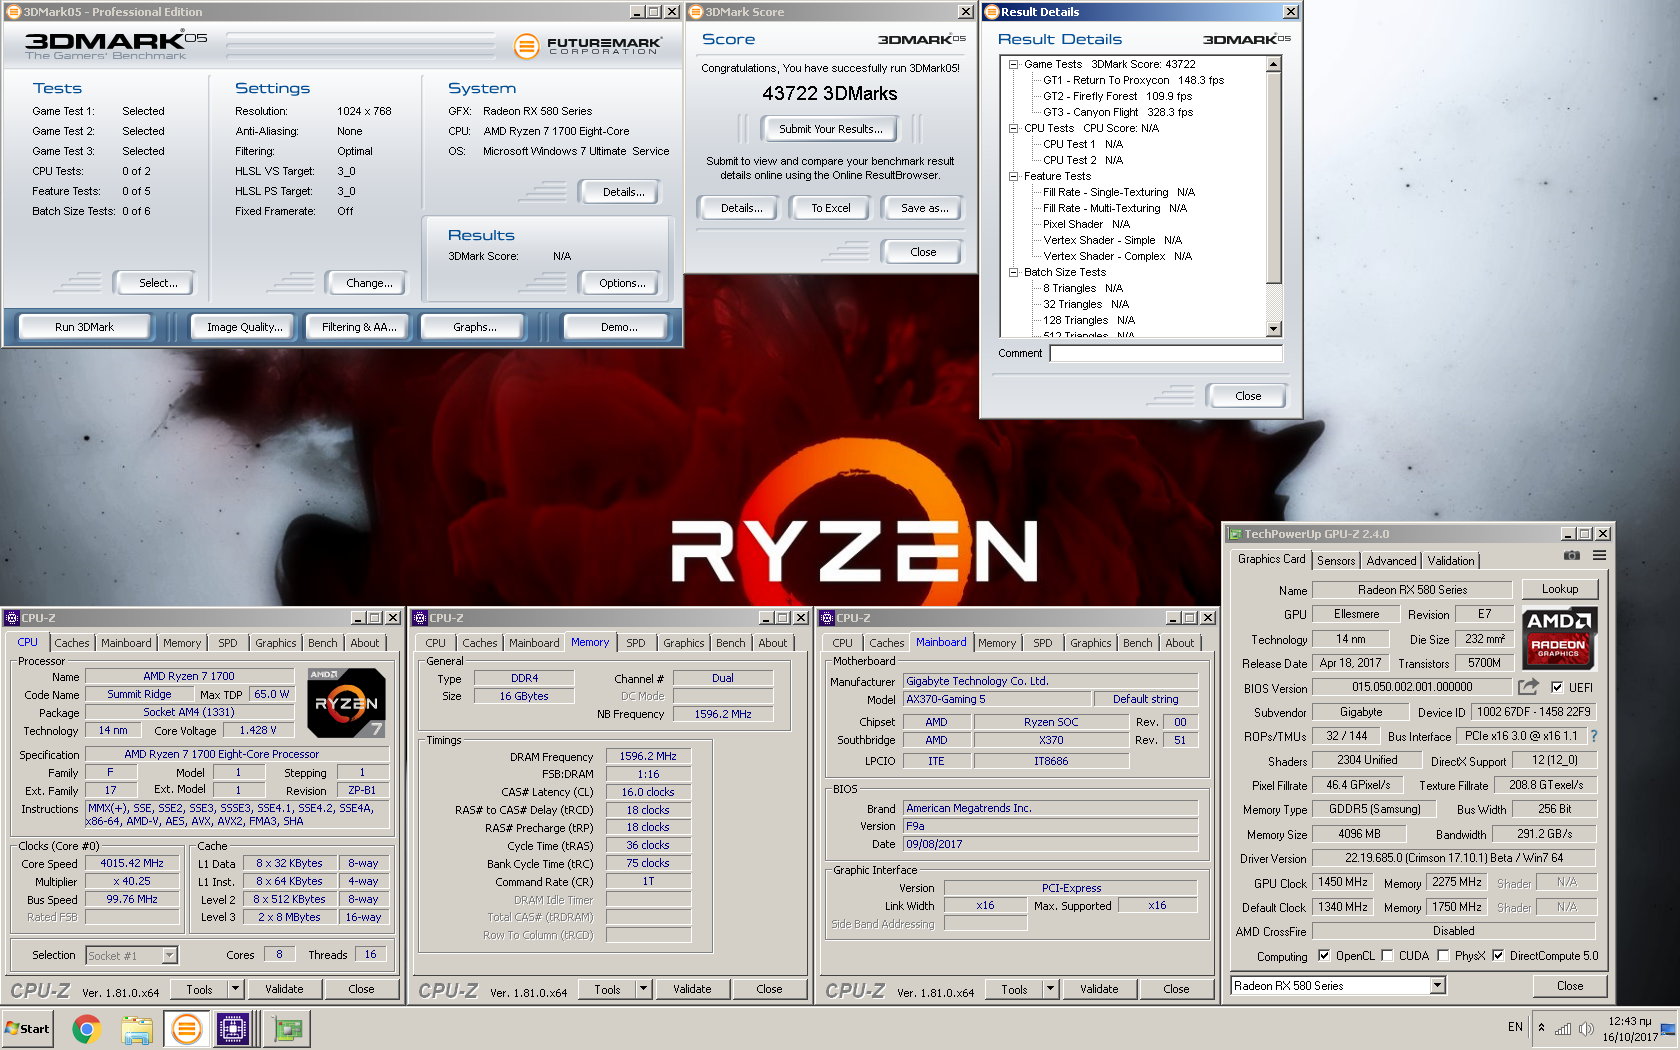Click the network signal tray icon
The height and width of the screenshot is (1050, 1680).
click(1562, 1028)
